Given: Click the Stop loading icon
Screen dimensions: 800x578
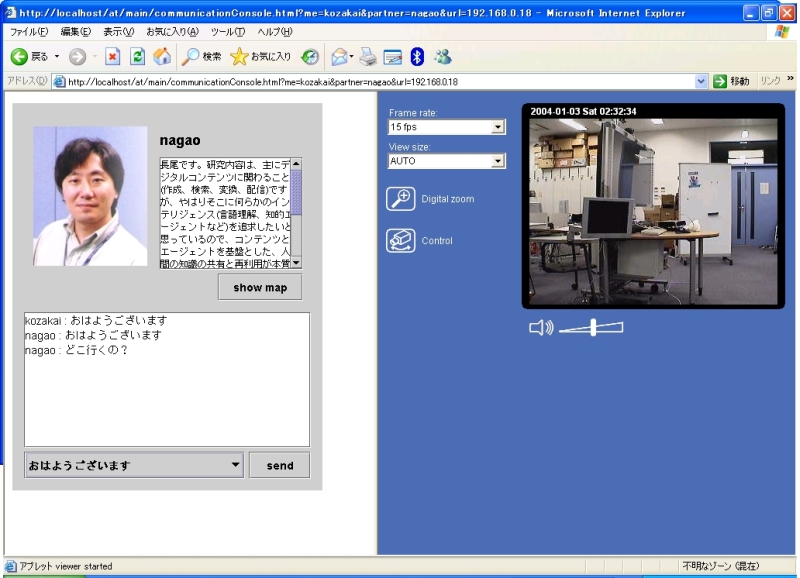Looking at the screenshot, I should [113, 57].
